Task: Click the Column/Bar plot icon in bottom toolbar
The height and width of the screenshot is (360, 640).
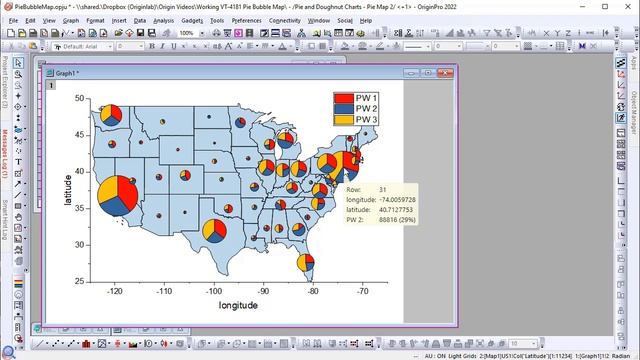Action: (x=86, y=344)
